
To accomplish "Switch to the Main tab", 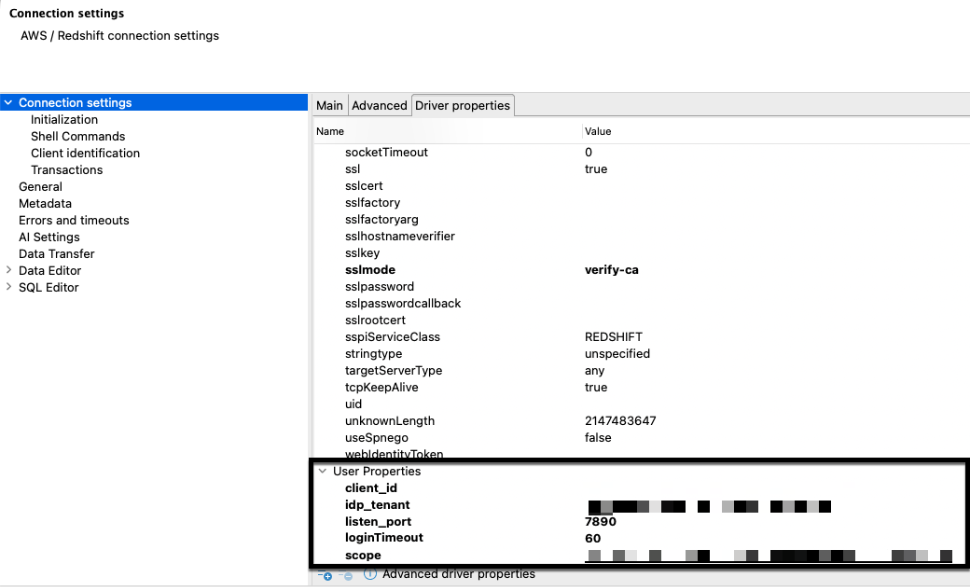I will 329,104.
